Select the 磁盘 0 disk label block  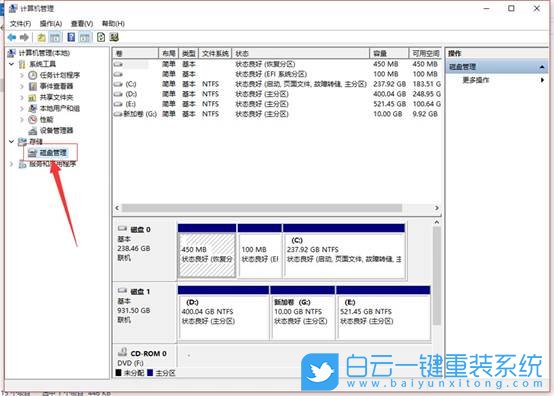[145, 250]
